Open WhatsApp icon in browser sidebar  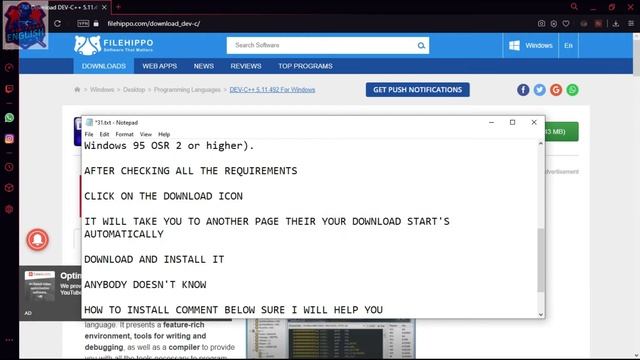(x=9, y=118)
